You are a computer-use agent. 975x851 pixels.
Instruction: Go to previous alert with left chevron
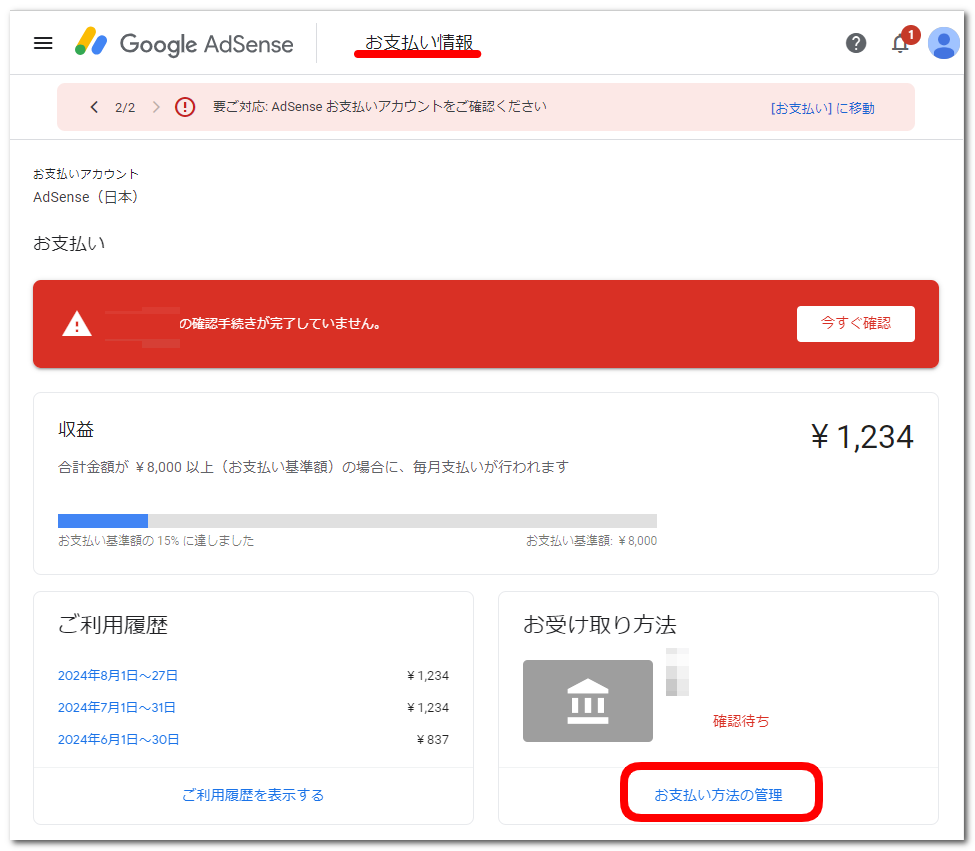click(x=94, y=107)
